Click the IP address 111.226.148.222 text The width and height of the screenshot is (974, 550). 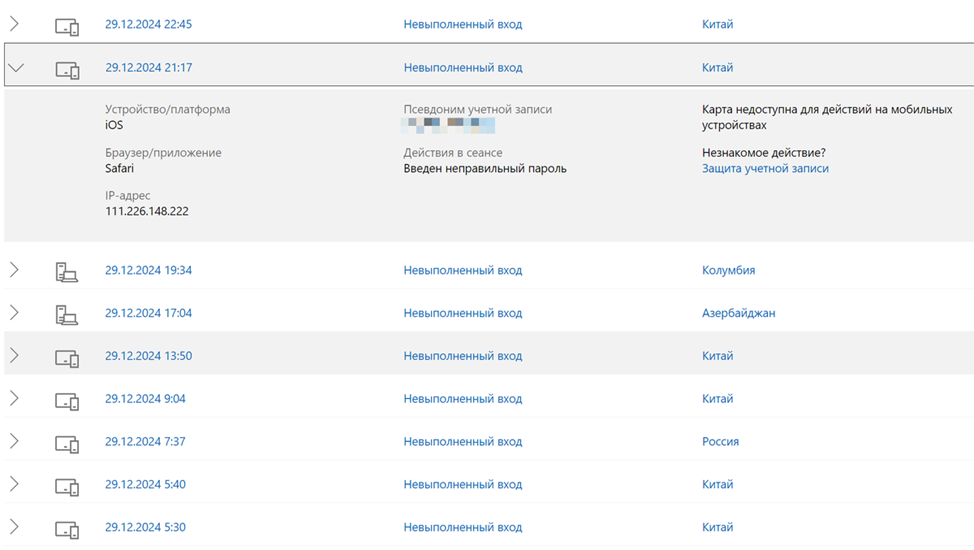[146, 212]
